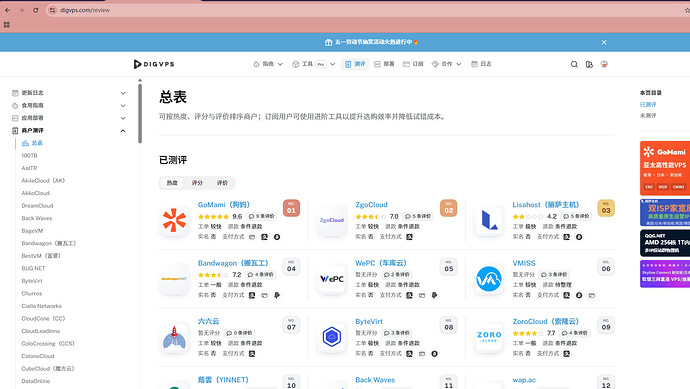Click the Lisahost blue L logo
The image size is (690, 389).
click(489, 220)
